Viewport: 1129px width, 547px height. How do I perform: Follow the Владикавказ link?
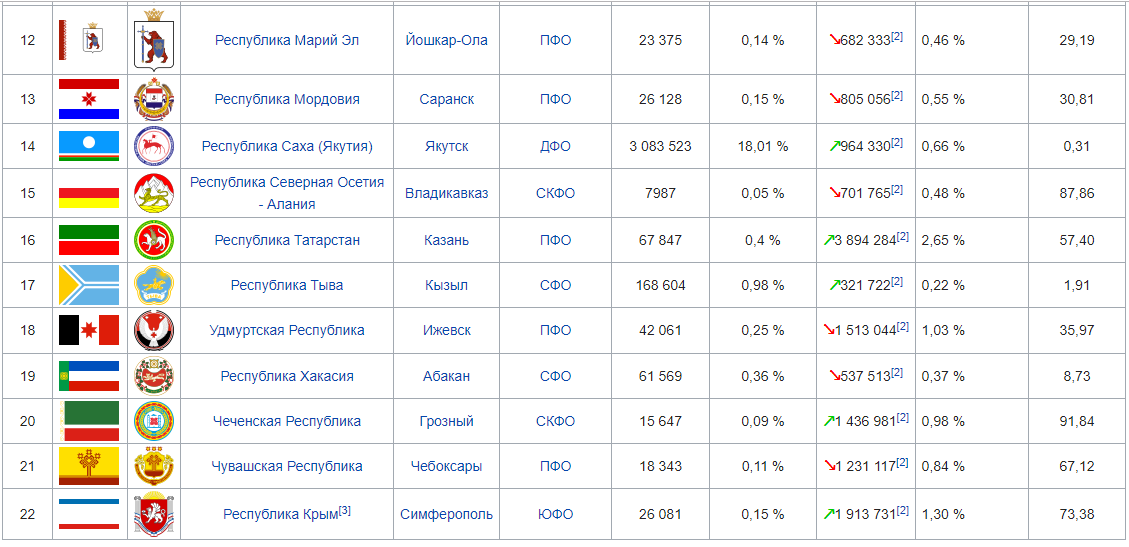[x=446, y=193]
